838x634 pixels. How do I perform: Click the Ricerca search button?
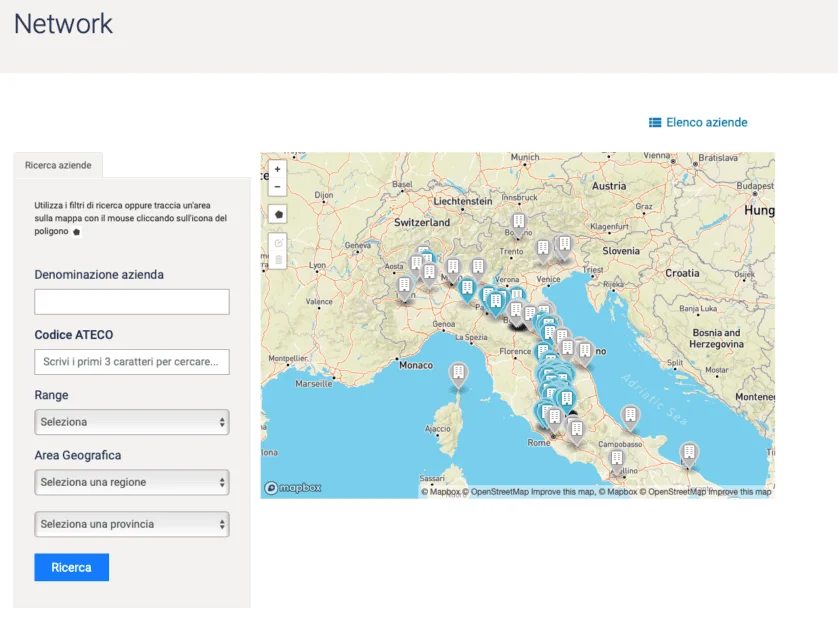pos(72,567)
